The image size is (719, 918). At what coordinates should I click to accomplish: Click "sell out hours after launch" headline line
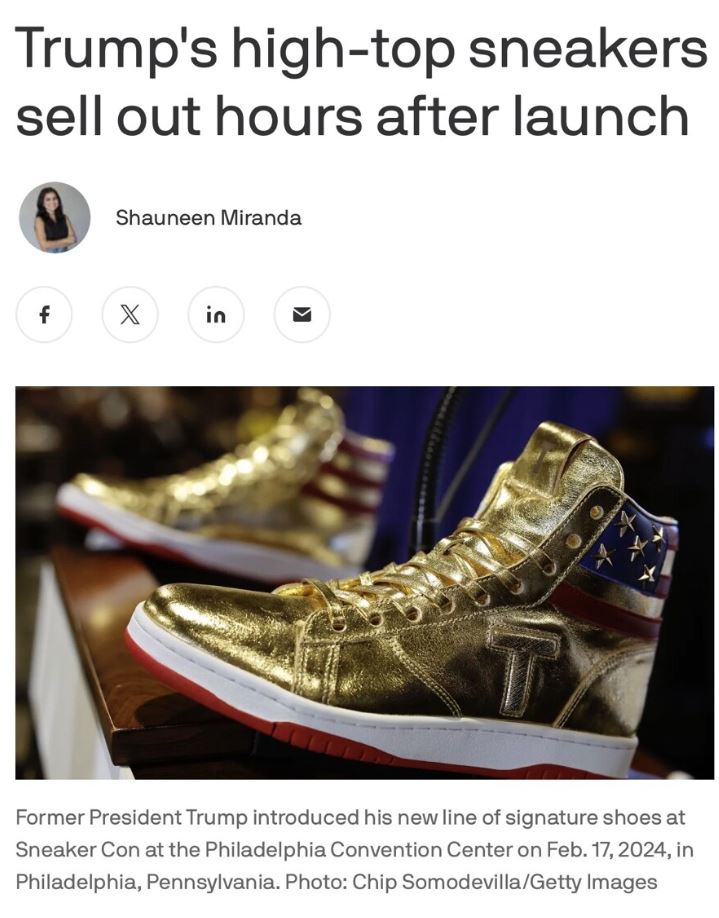(x=352, y=115)
